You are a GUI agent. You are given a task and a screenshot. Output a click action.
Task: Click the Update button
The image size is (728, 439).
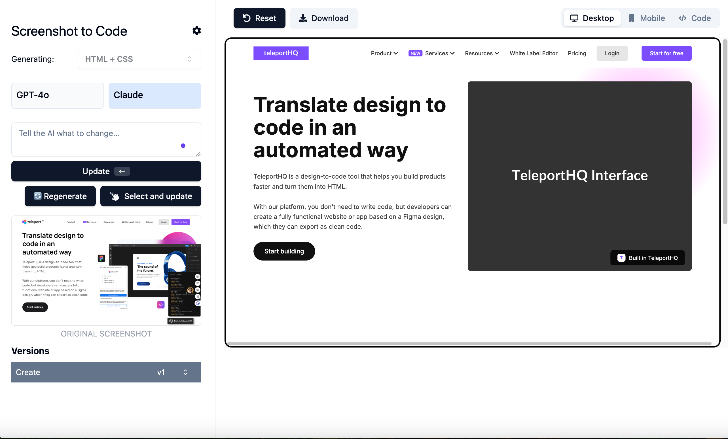coord(106,171)
